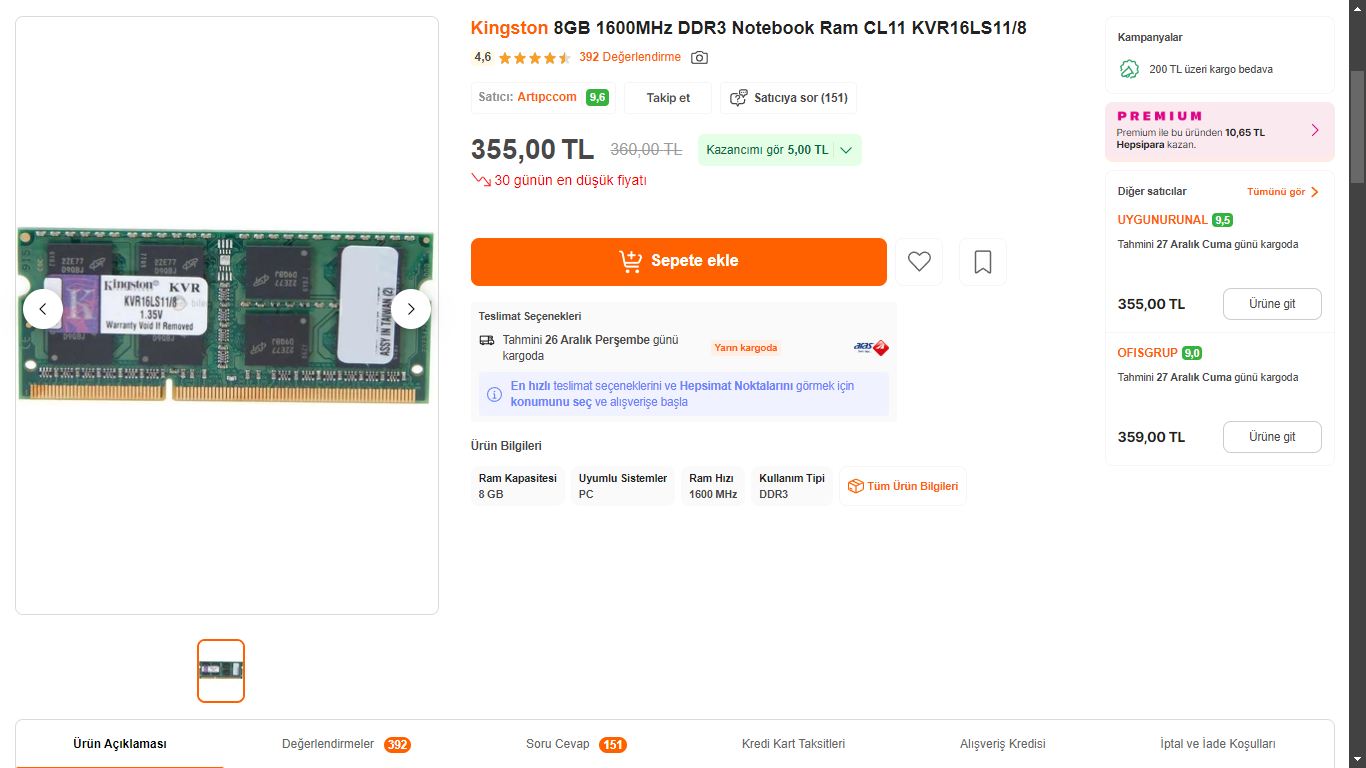This screenshot has width=1366, height=768.
Task: Click the Premium banner arrow icon
Action: [1315, 130]
